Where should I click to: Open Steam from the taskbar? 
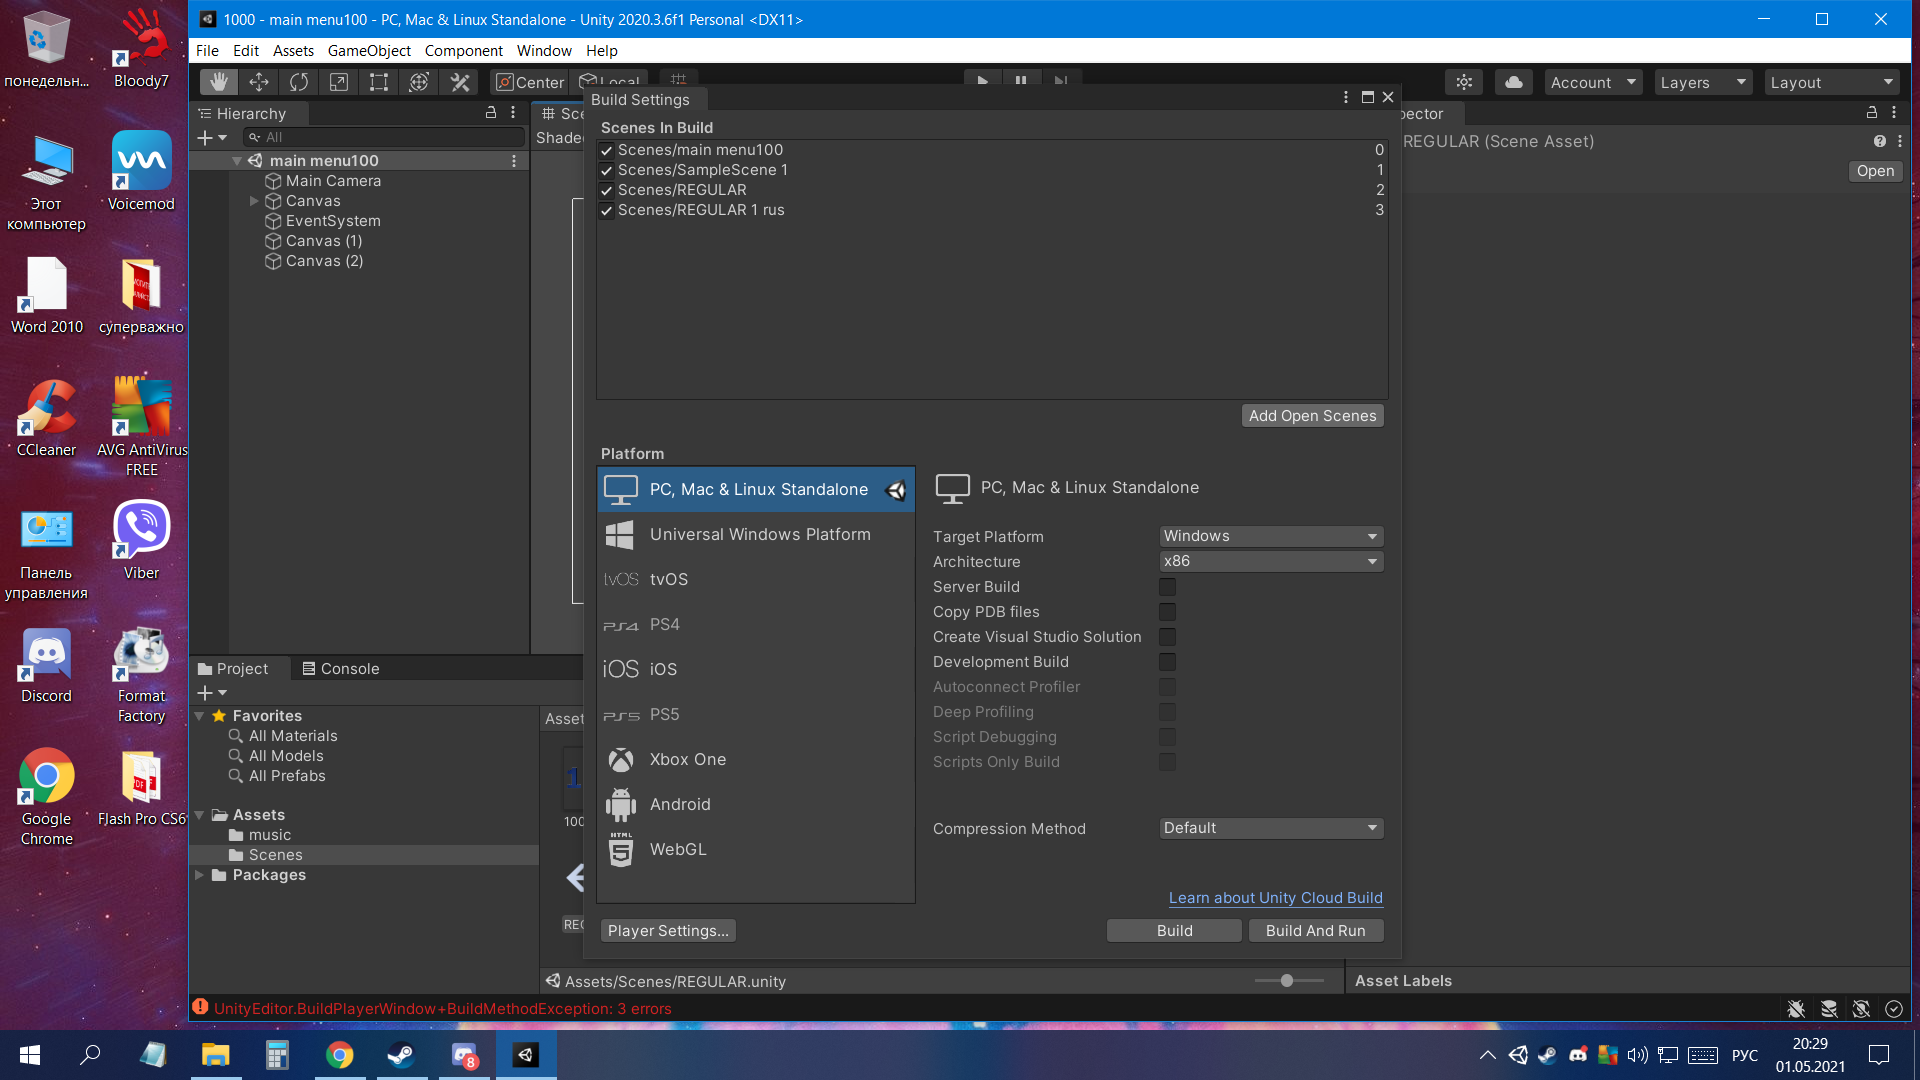click(402, 1055)
